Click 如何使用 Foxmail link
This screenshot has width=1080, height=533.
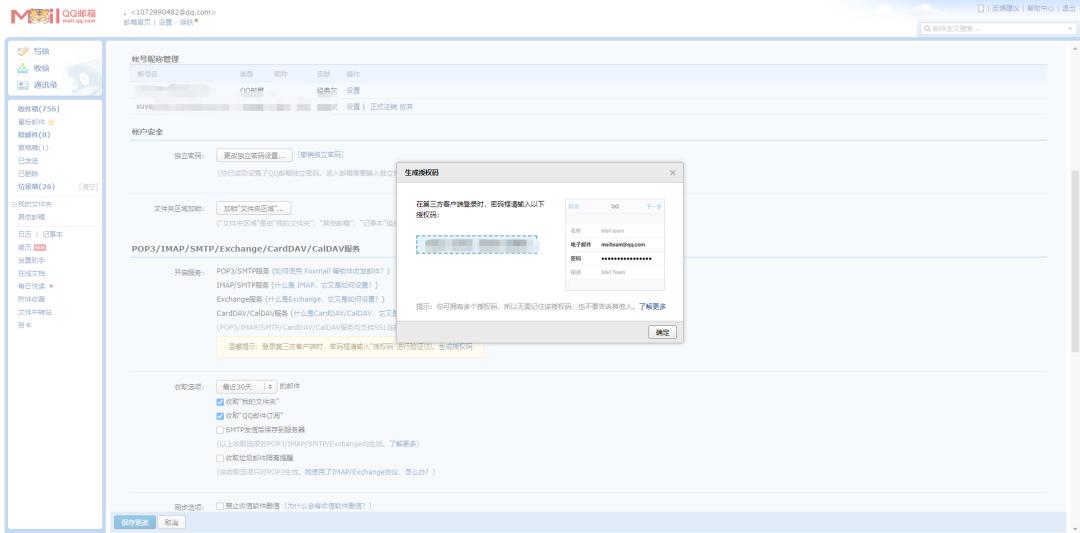click(x=329, y=271)
